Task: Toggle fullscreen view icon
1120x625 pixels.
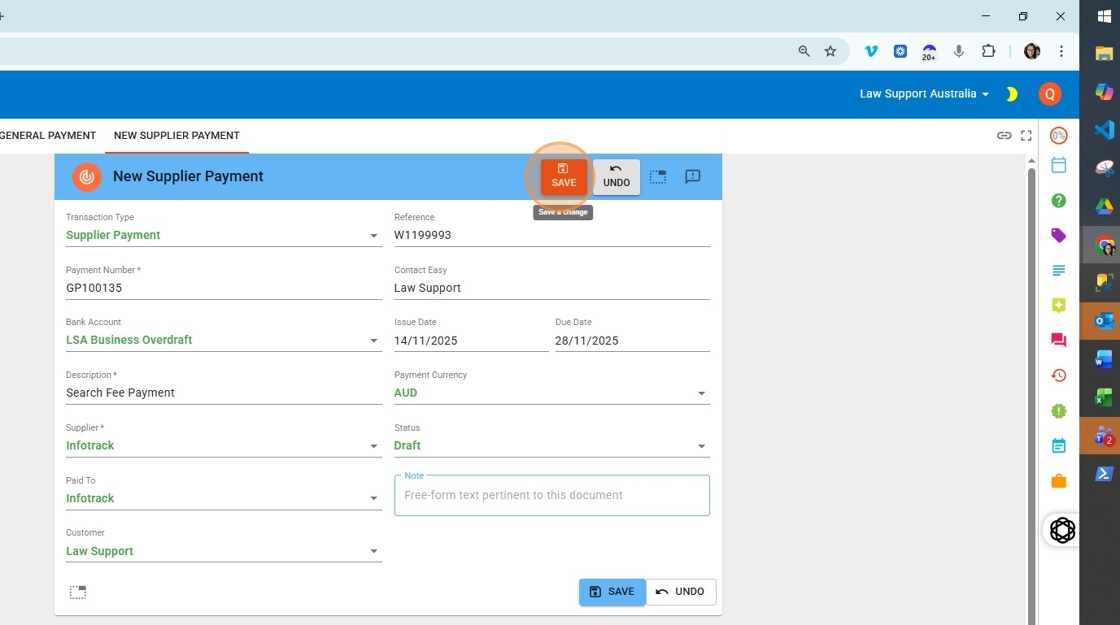Action: point(1026,136)
